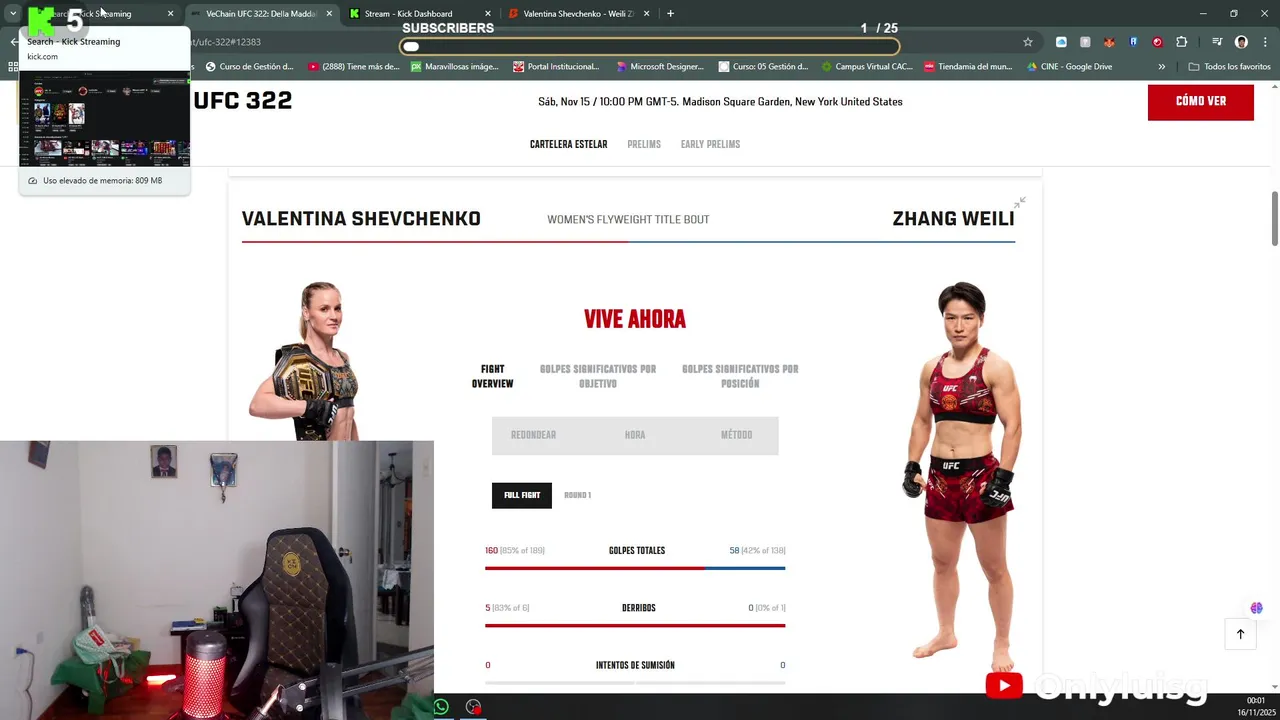Open the CINE - Google Drive bookmark

1069,67
